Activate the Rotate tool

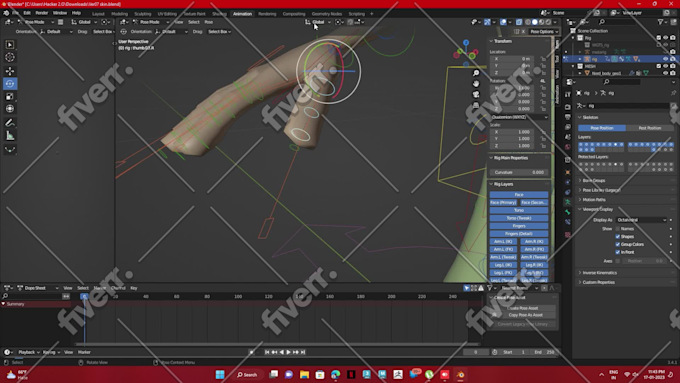[x=10, y=84]
